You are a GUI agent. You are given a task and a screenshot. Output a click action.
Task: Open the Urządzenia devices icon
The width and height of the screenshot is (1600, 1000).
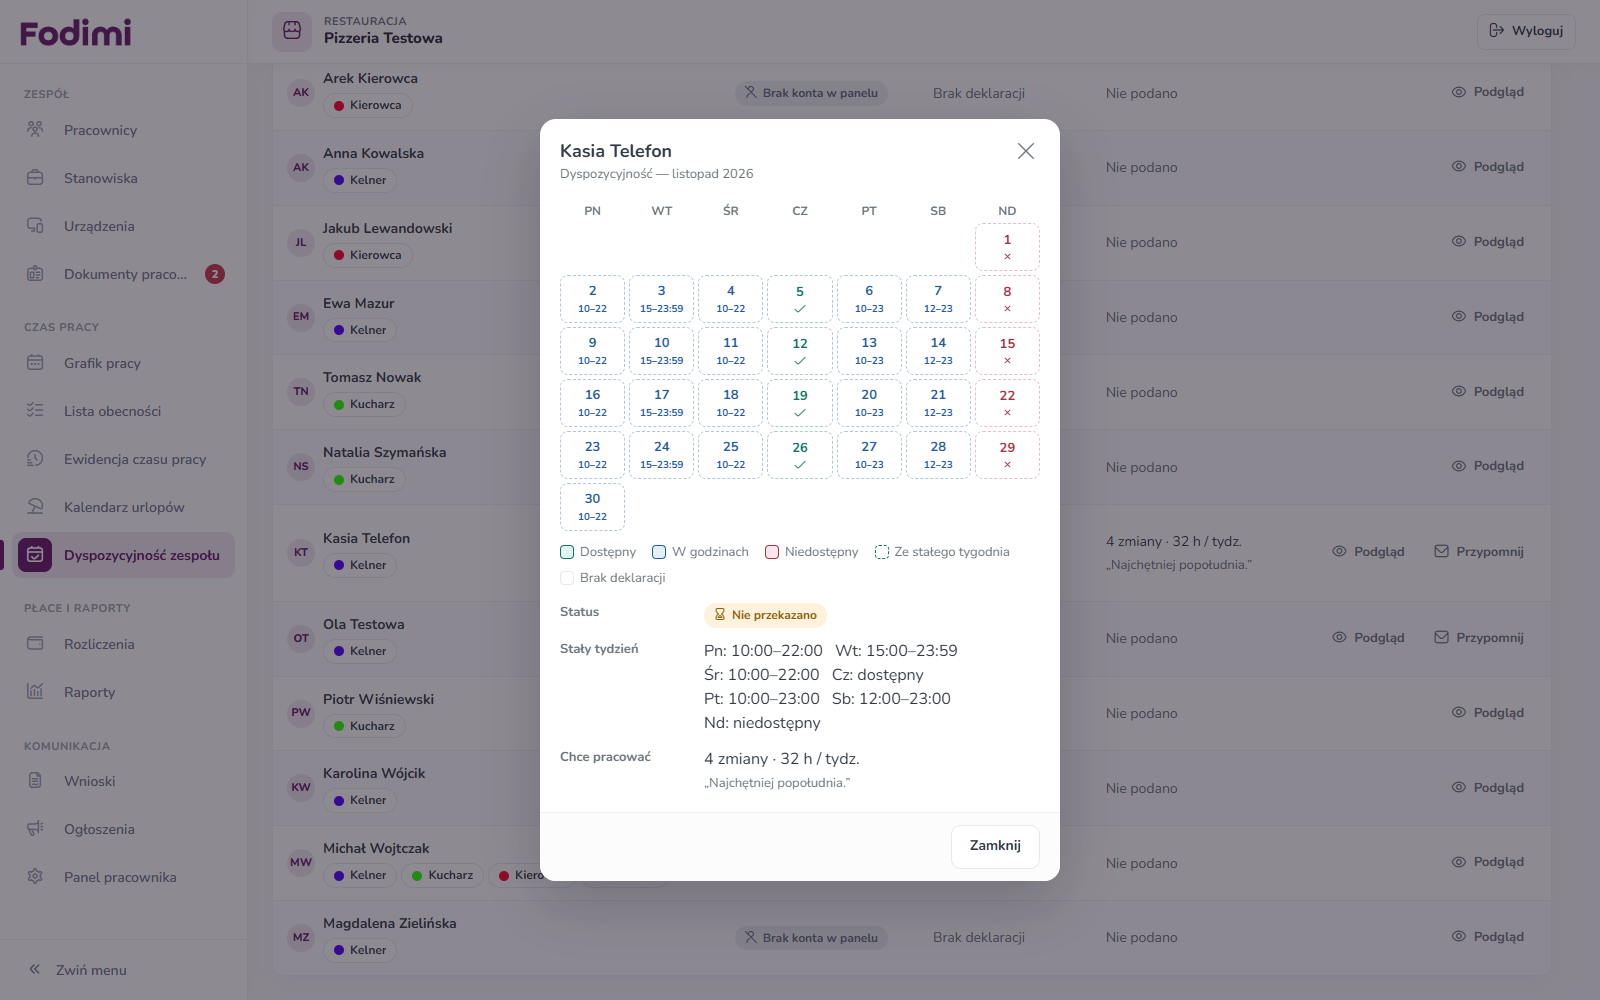(x=35, y=226)
